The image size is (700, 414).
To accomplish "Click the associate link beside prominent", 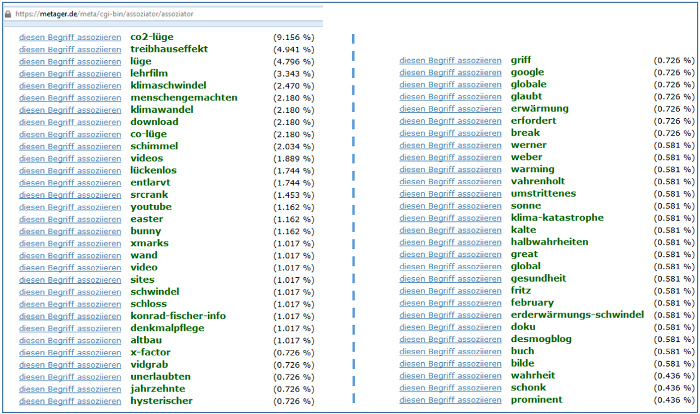I will point(450,400).
